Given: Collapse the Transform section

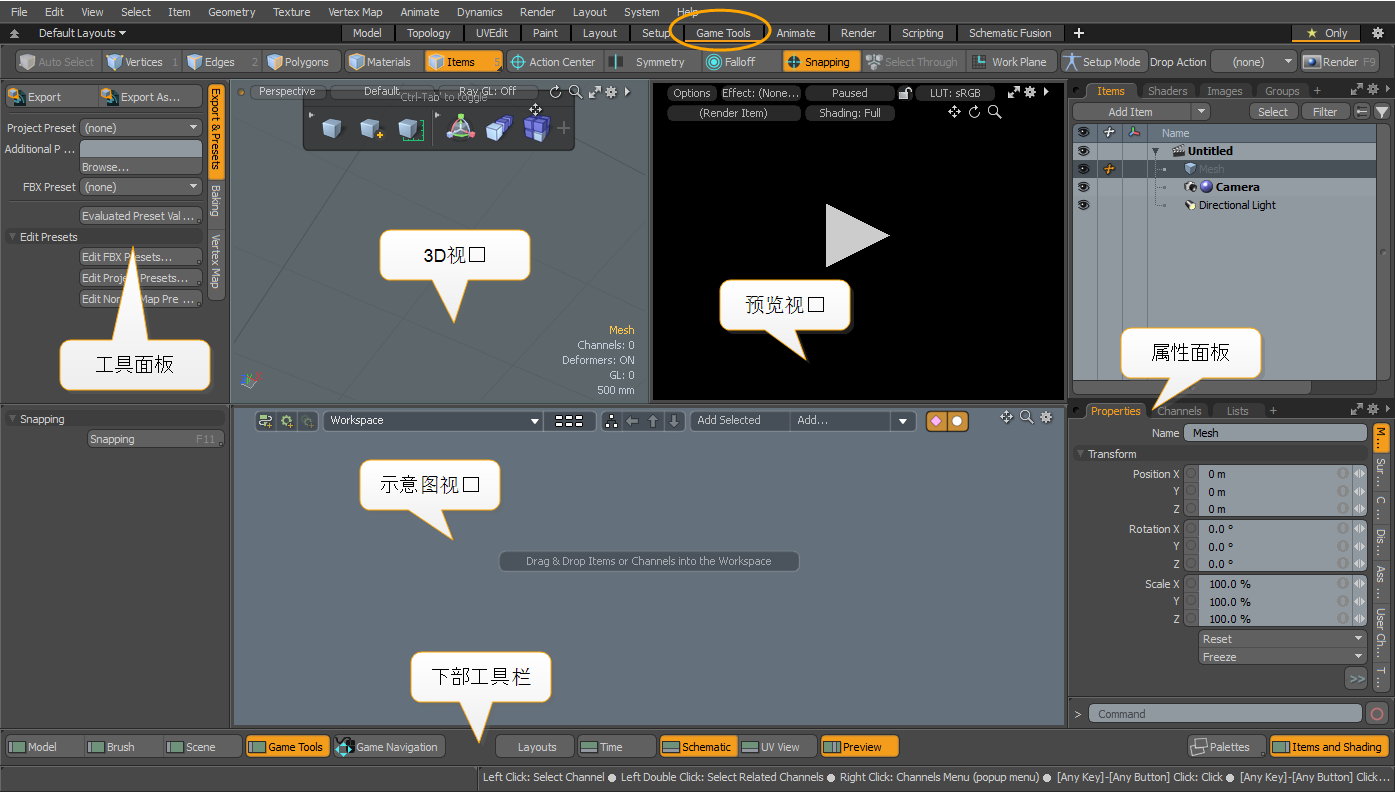Looking at the screenshot, I should [1081, 454].
